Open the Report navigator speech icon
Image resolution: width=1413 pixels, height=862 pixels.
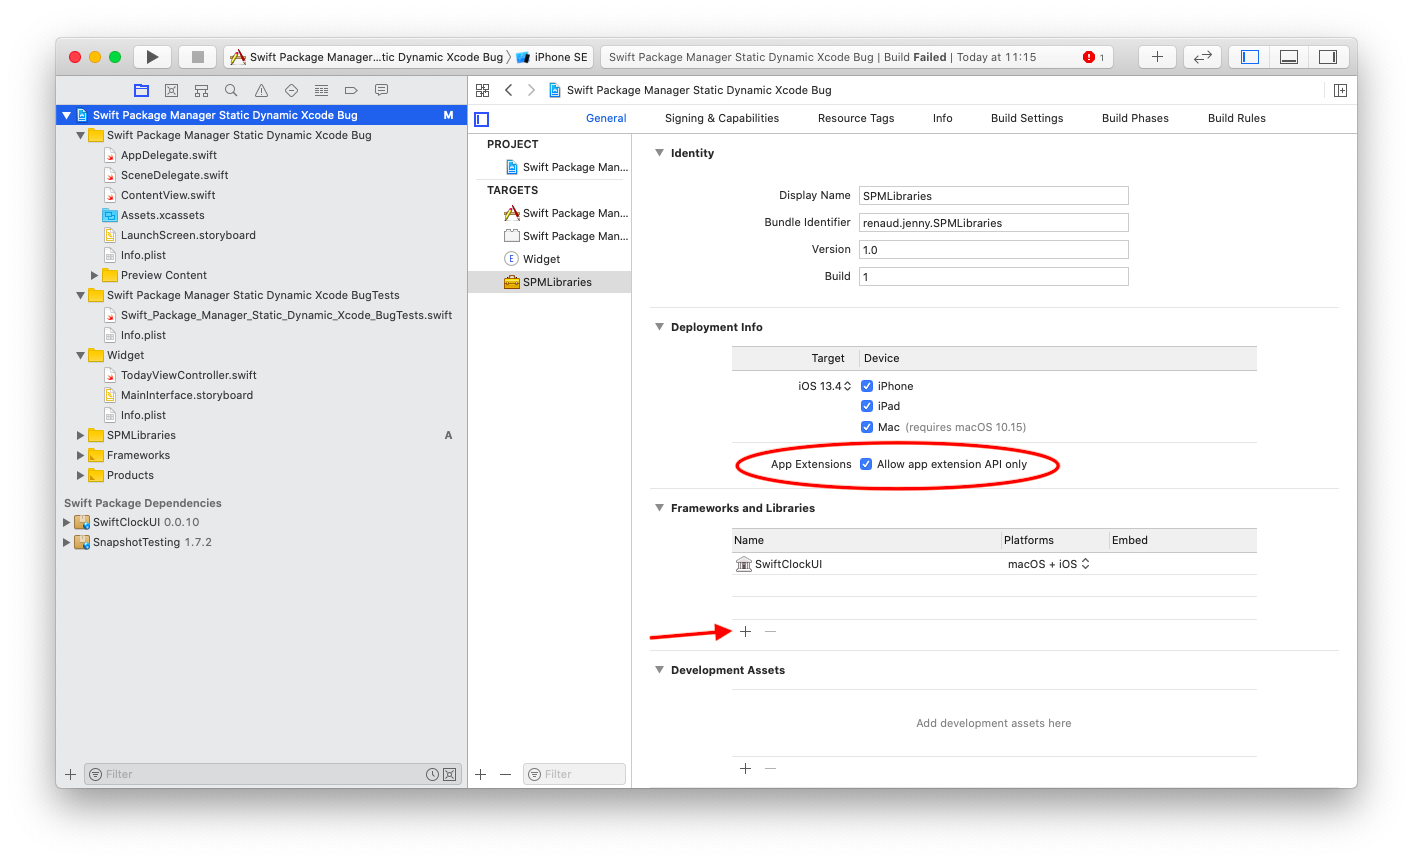pyautogui.click(x=381, y=90)
